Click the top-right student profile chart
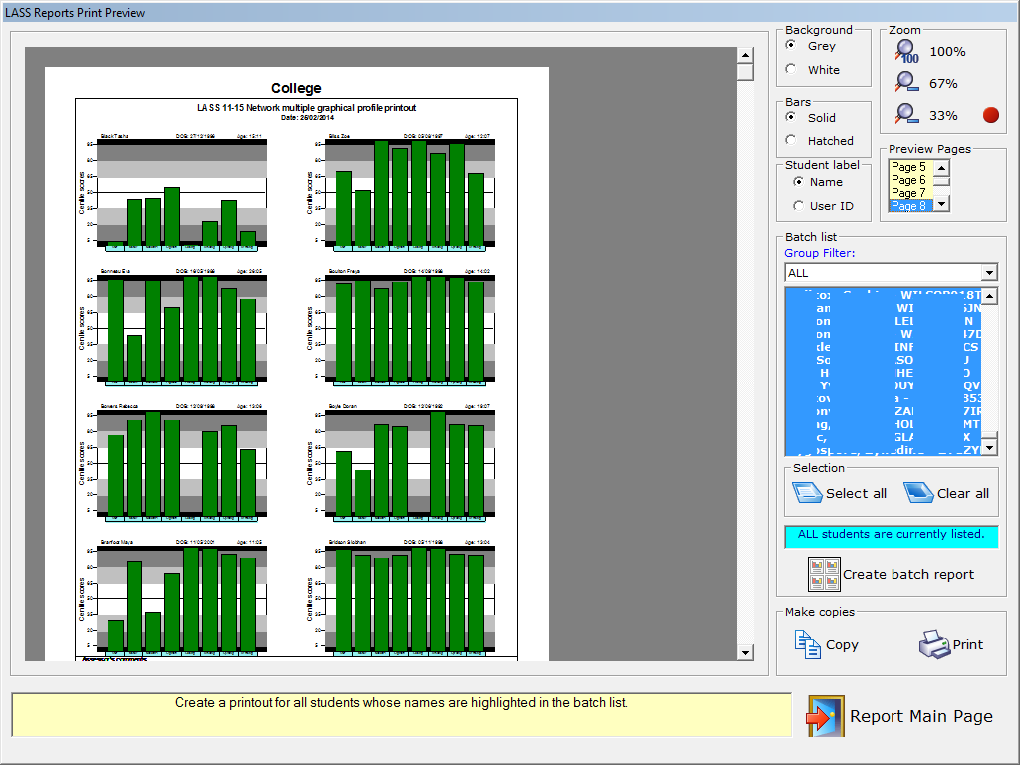1020x765 pixels. (x=401, y=192)
